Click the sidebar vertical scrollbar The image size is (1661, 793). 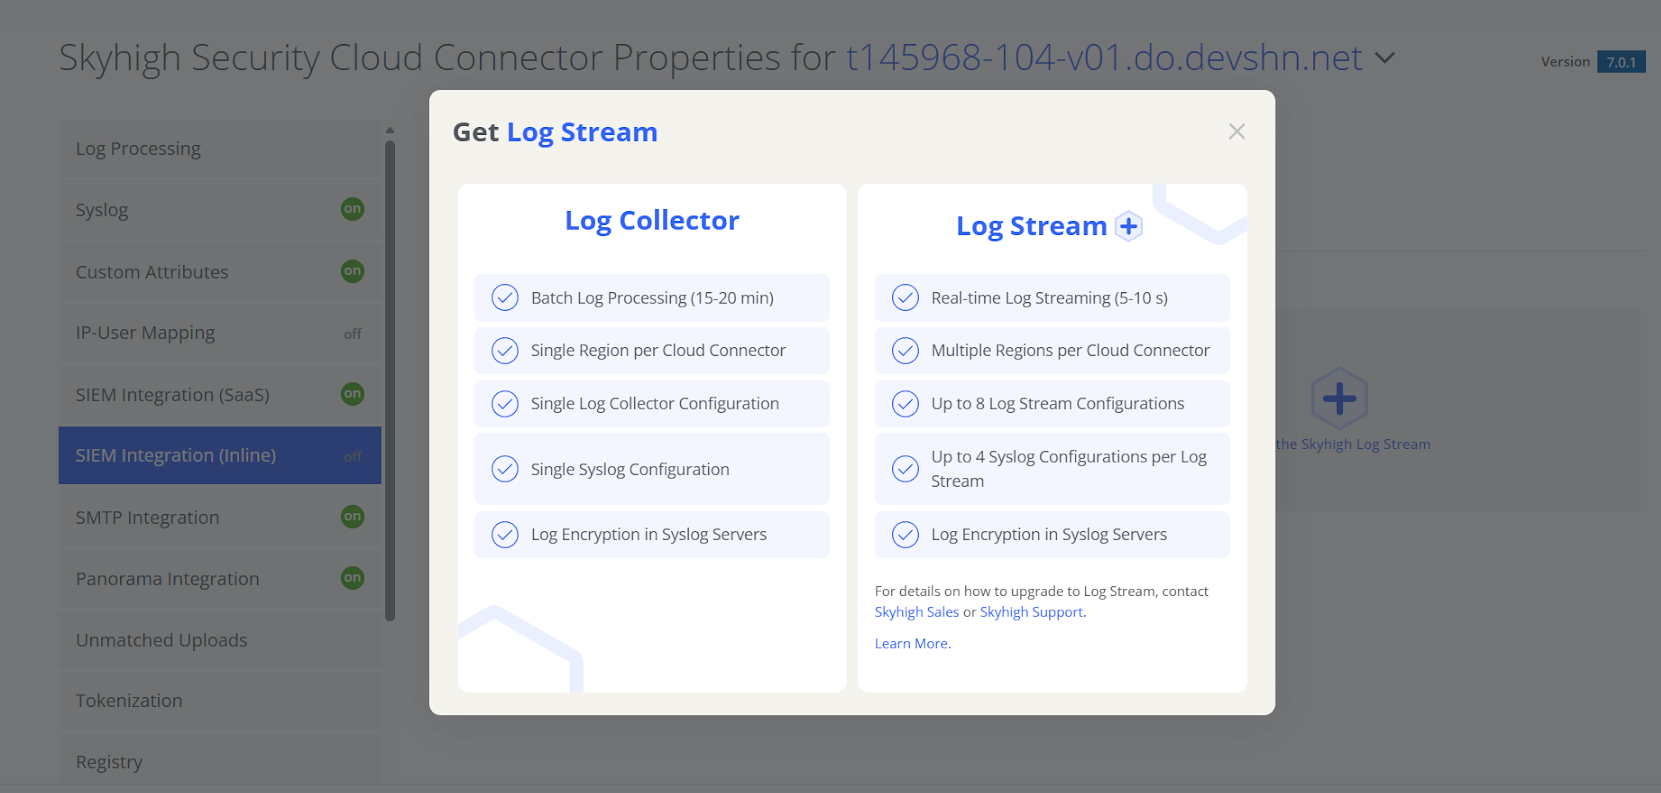pos(390,380)
